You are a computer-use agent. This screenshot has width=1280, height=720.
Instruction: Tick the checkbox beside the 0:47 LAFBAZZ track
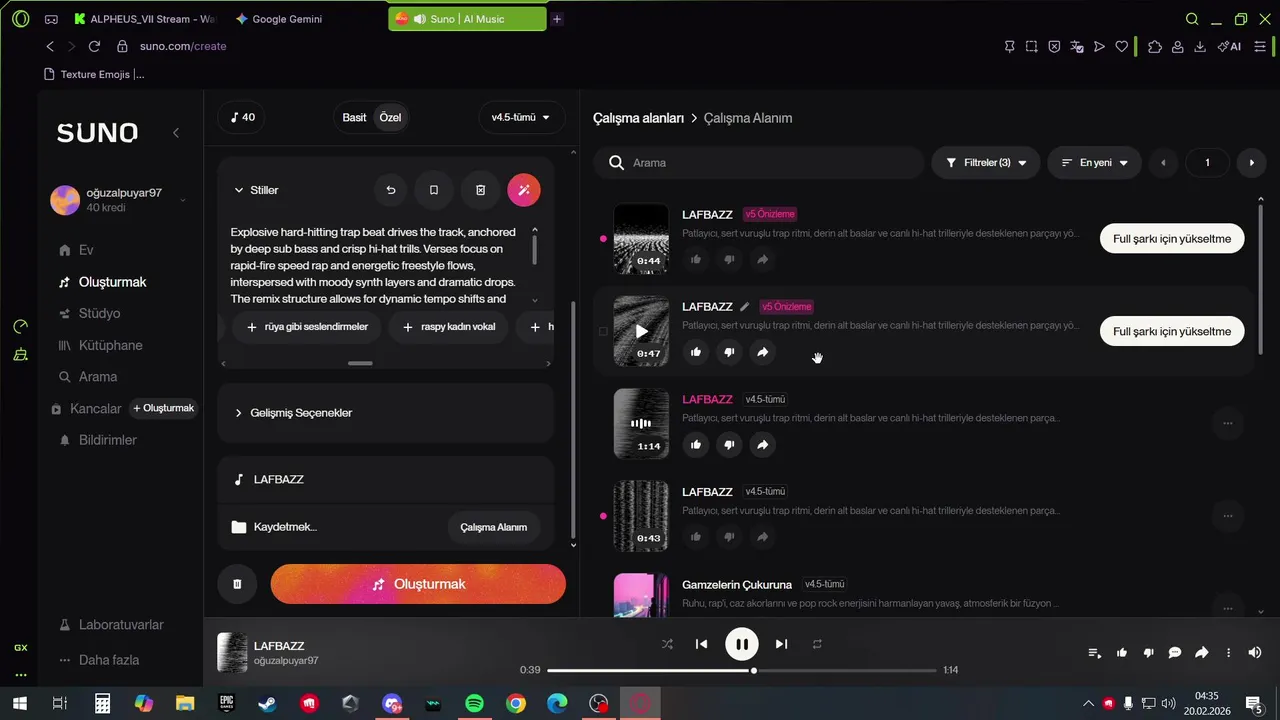pyautogui.click(x=603, y=331)
